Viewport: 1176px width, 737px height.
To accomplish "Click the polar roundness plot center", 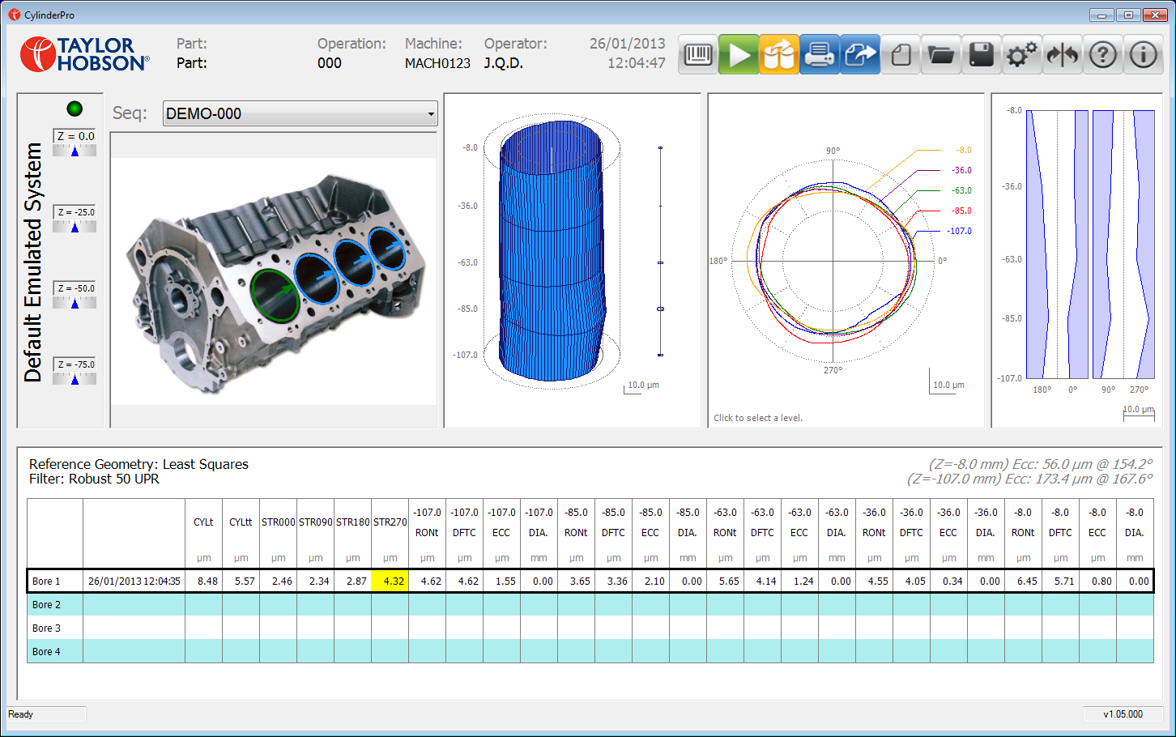I will 832,261.
